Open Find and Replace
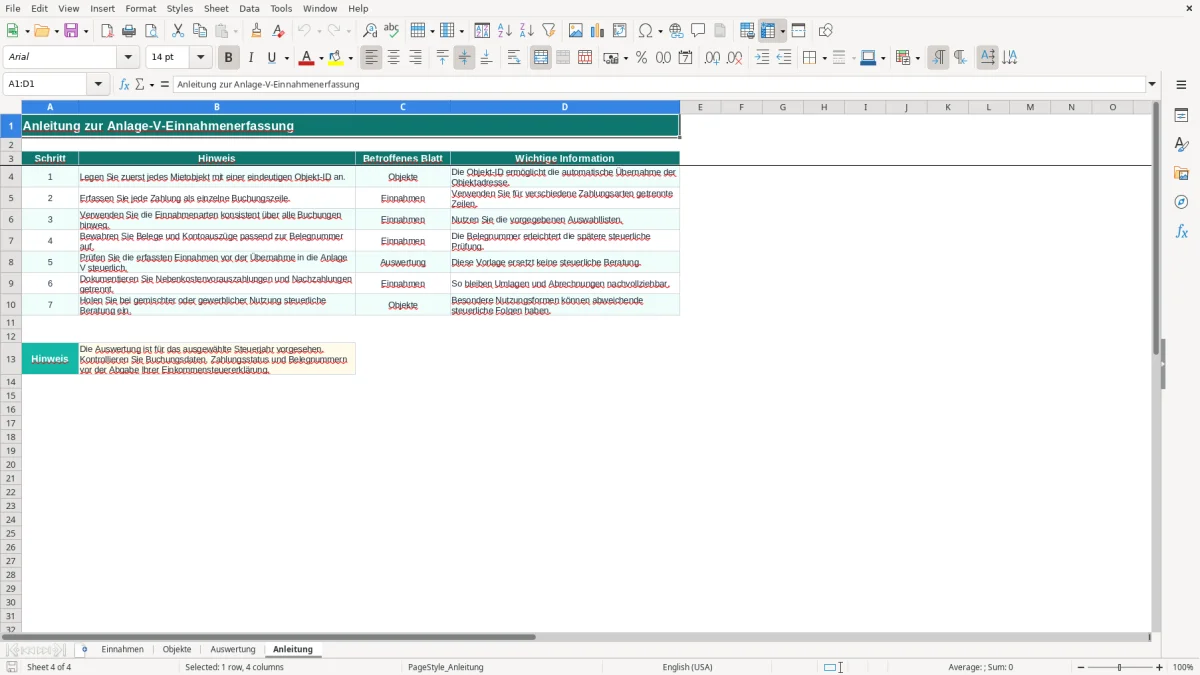This screenshot has width=1200, height=675. (x=370, y=31)
